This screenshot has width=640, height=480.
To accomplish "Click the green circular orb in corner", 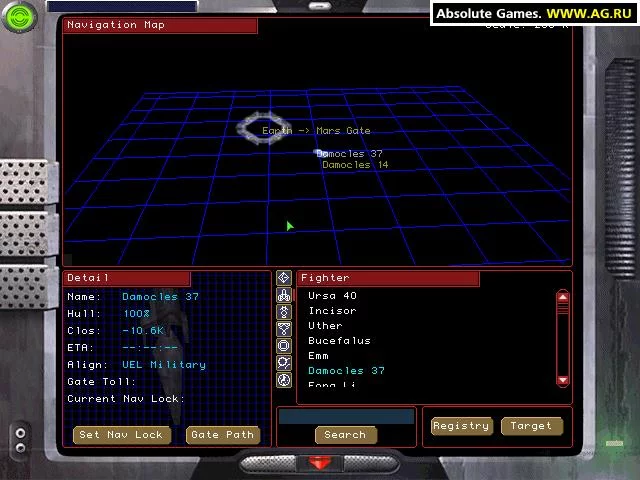I will (19, 17).
